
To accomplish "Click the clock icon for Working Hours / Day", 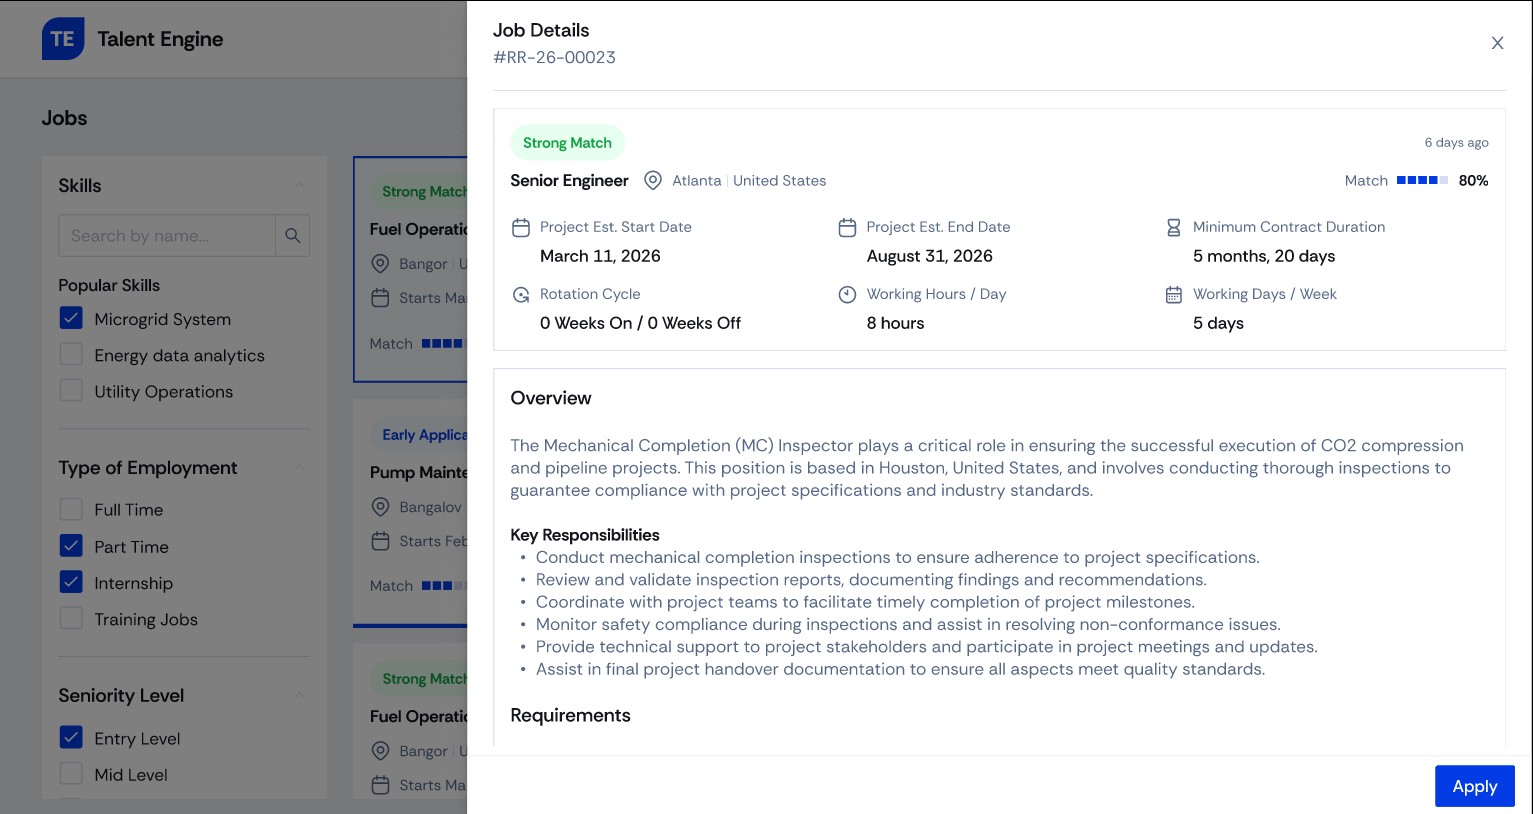I will tap(847, 294).
